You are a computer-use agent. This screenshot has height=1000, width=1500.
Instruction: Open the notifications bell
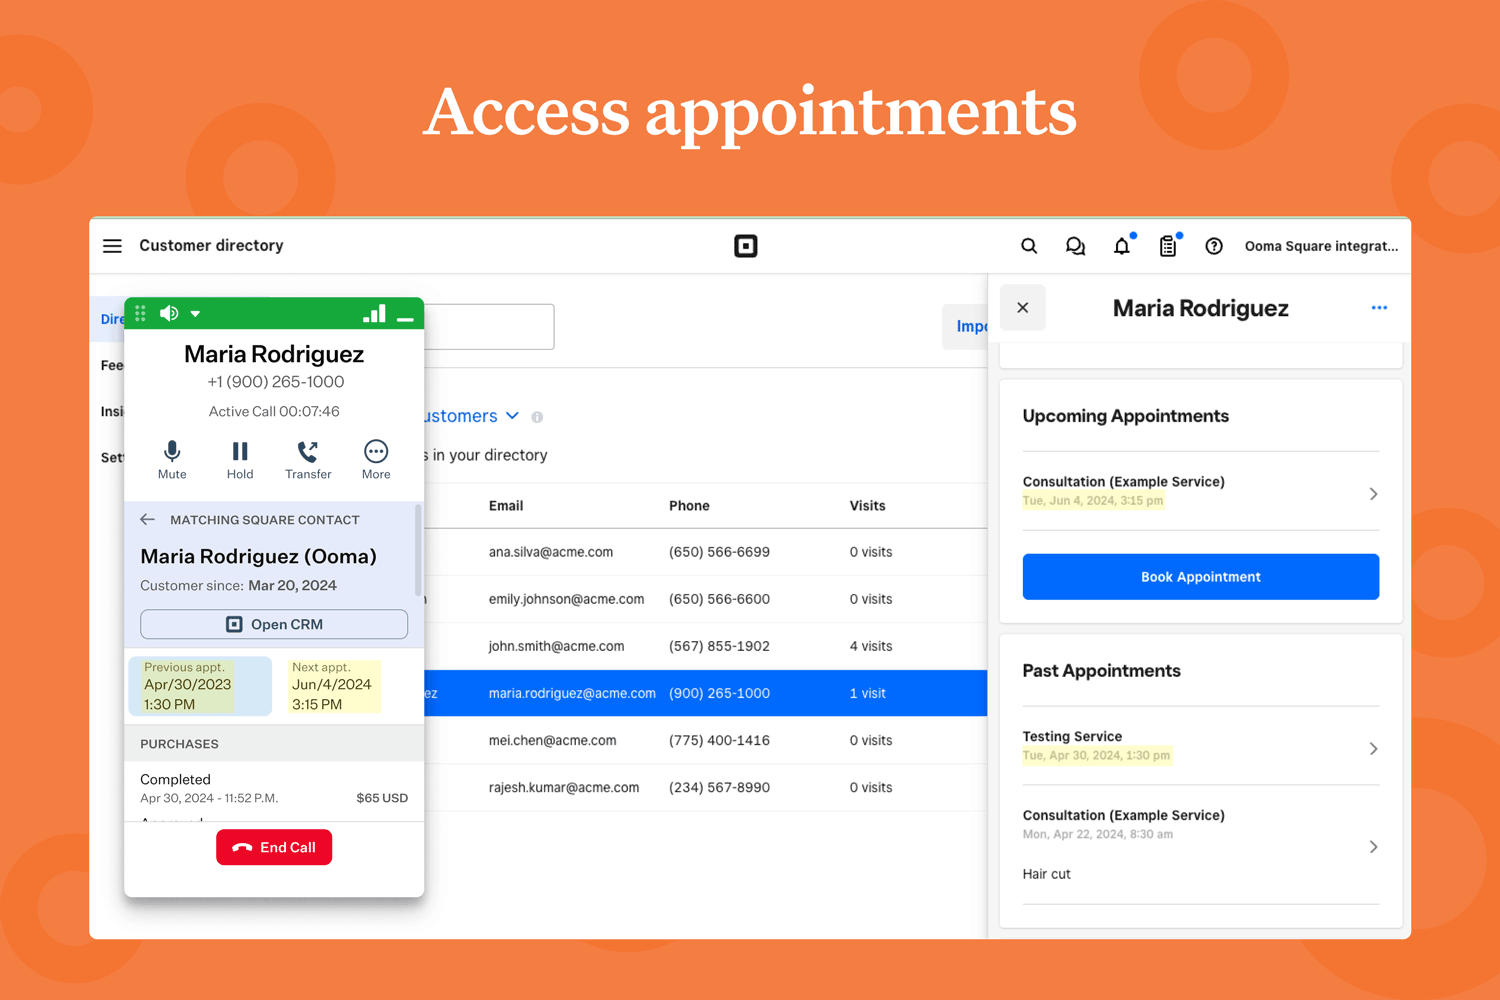tap(1122, 246)
